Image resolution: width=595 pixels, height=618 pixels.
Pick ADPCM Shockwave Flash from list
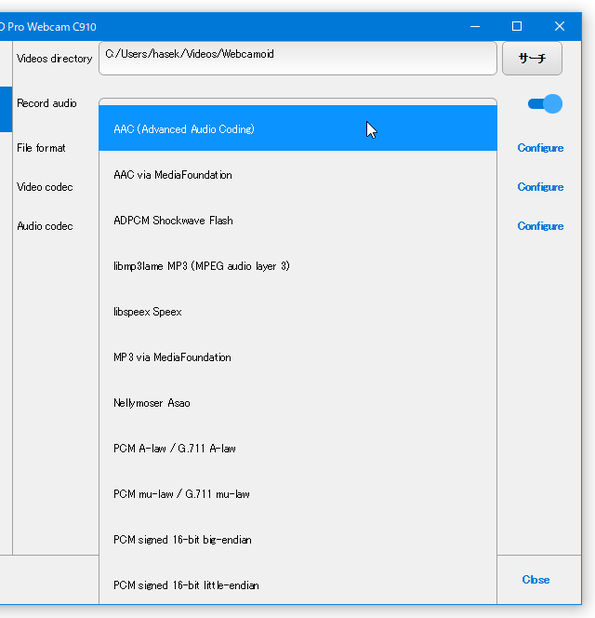pos(298,220)
